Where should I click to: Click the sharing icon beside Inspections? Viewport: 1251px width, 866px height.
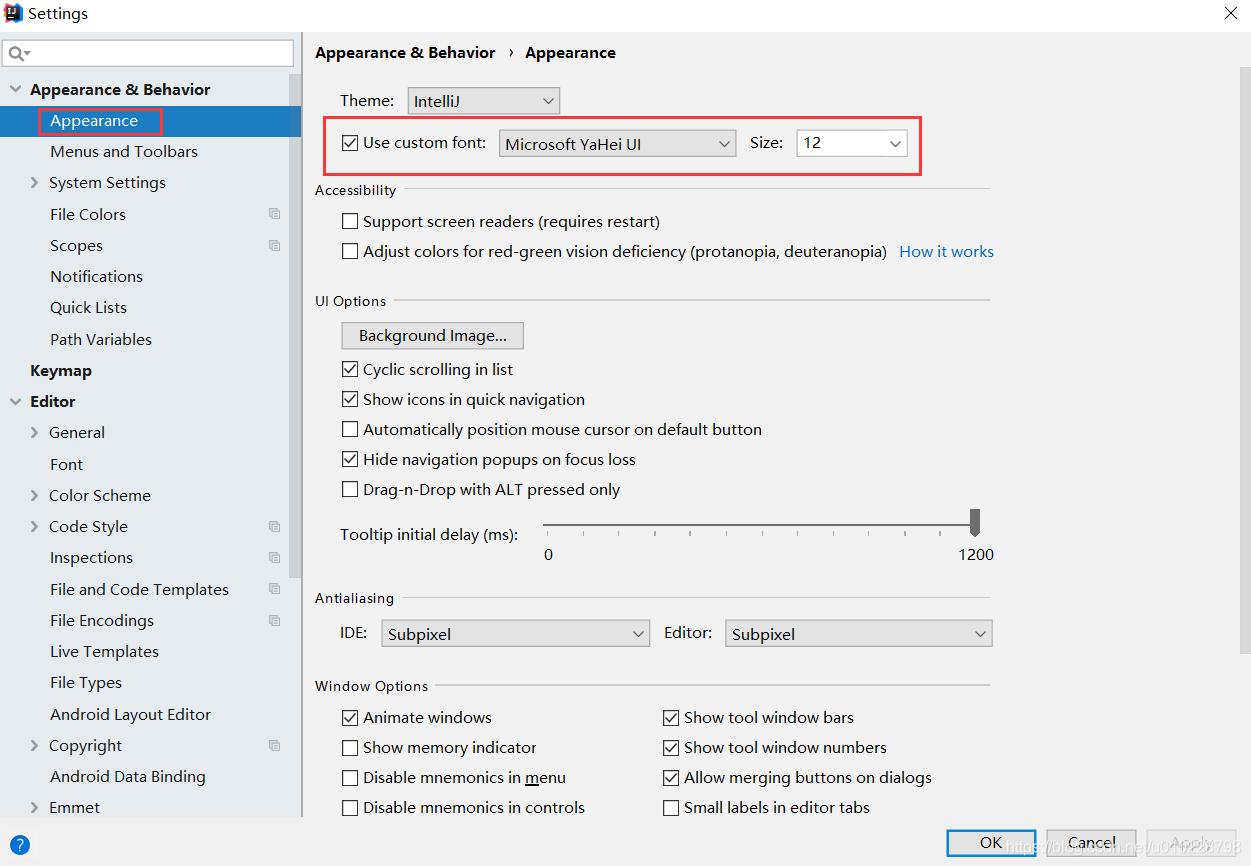click(274, 557)
